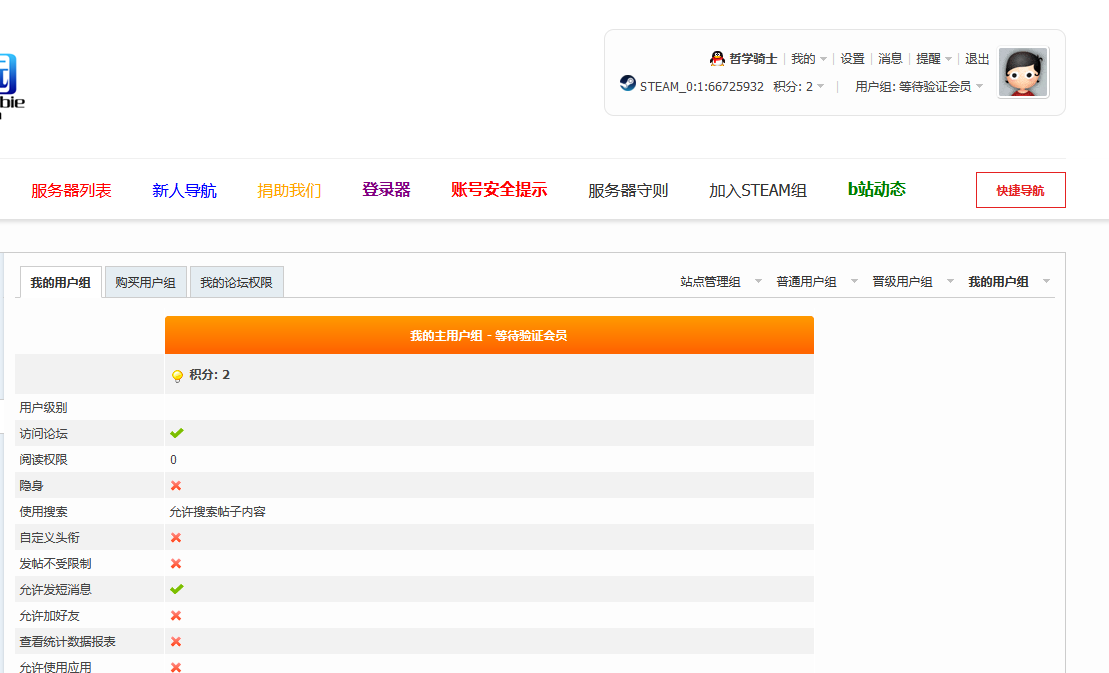Click the 阅读权限 row label
Image resolution: width=1109 pixels, height=673 pixels.
pyautogui.click(x=43, y=460)
